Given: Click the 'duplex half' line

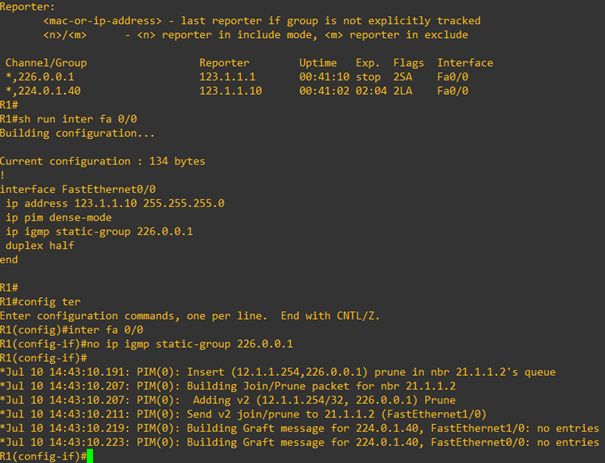Looking at the screenshot, I should coord(39,245).
